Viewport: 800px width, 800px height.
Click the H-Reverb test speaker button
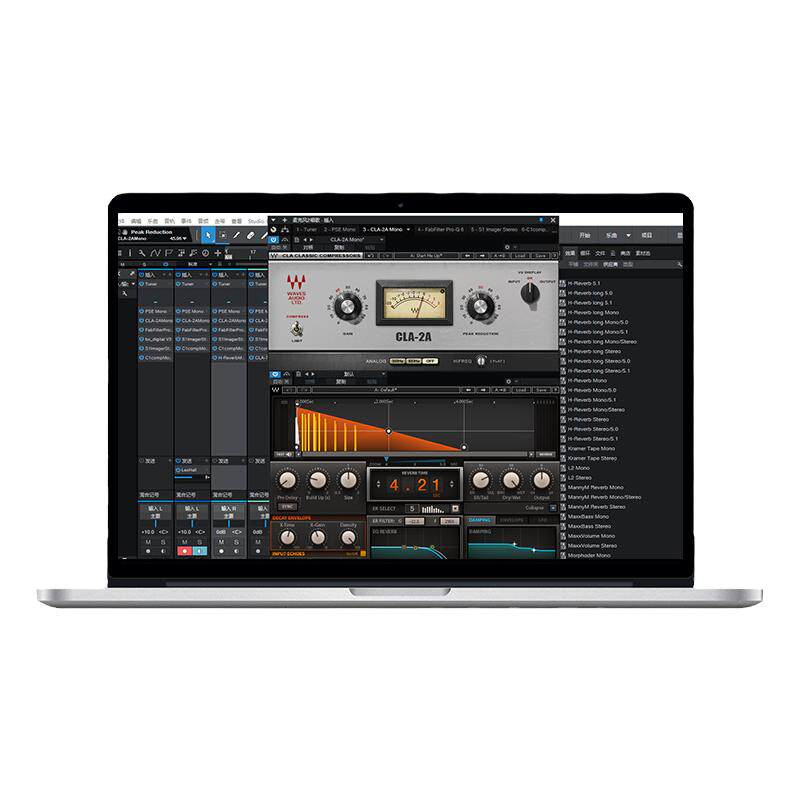coord(285,454)
